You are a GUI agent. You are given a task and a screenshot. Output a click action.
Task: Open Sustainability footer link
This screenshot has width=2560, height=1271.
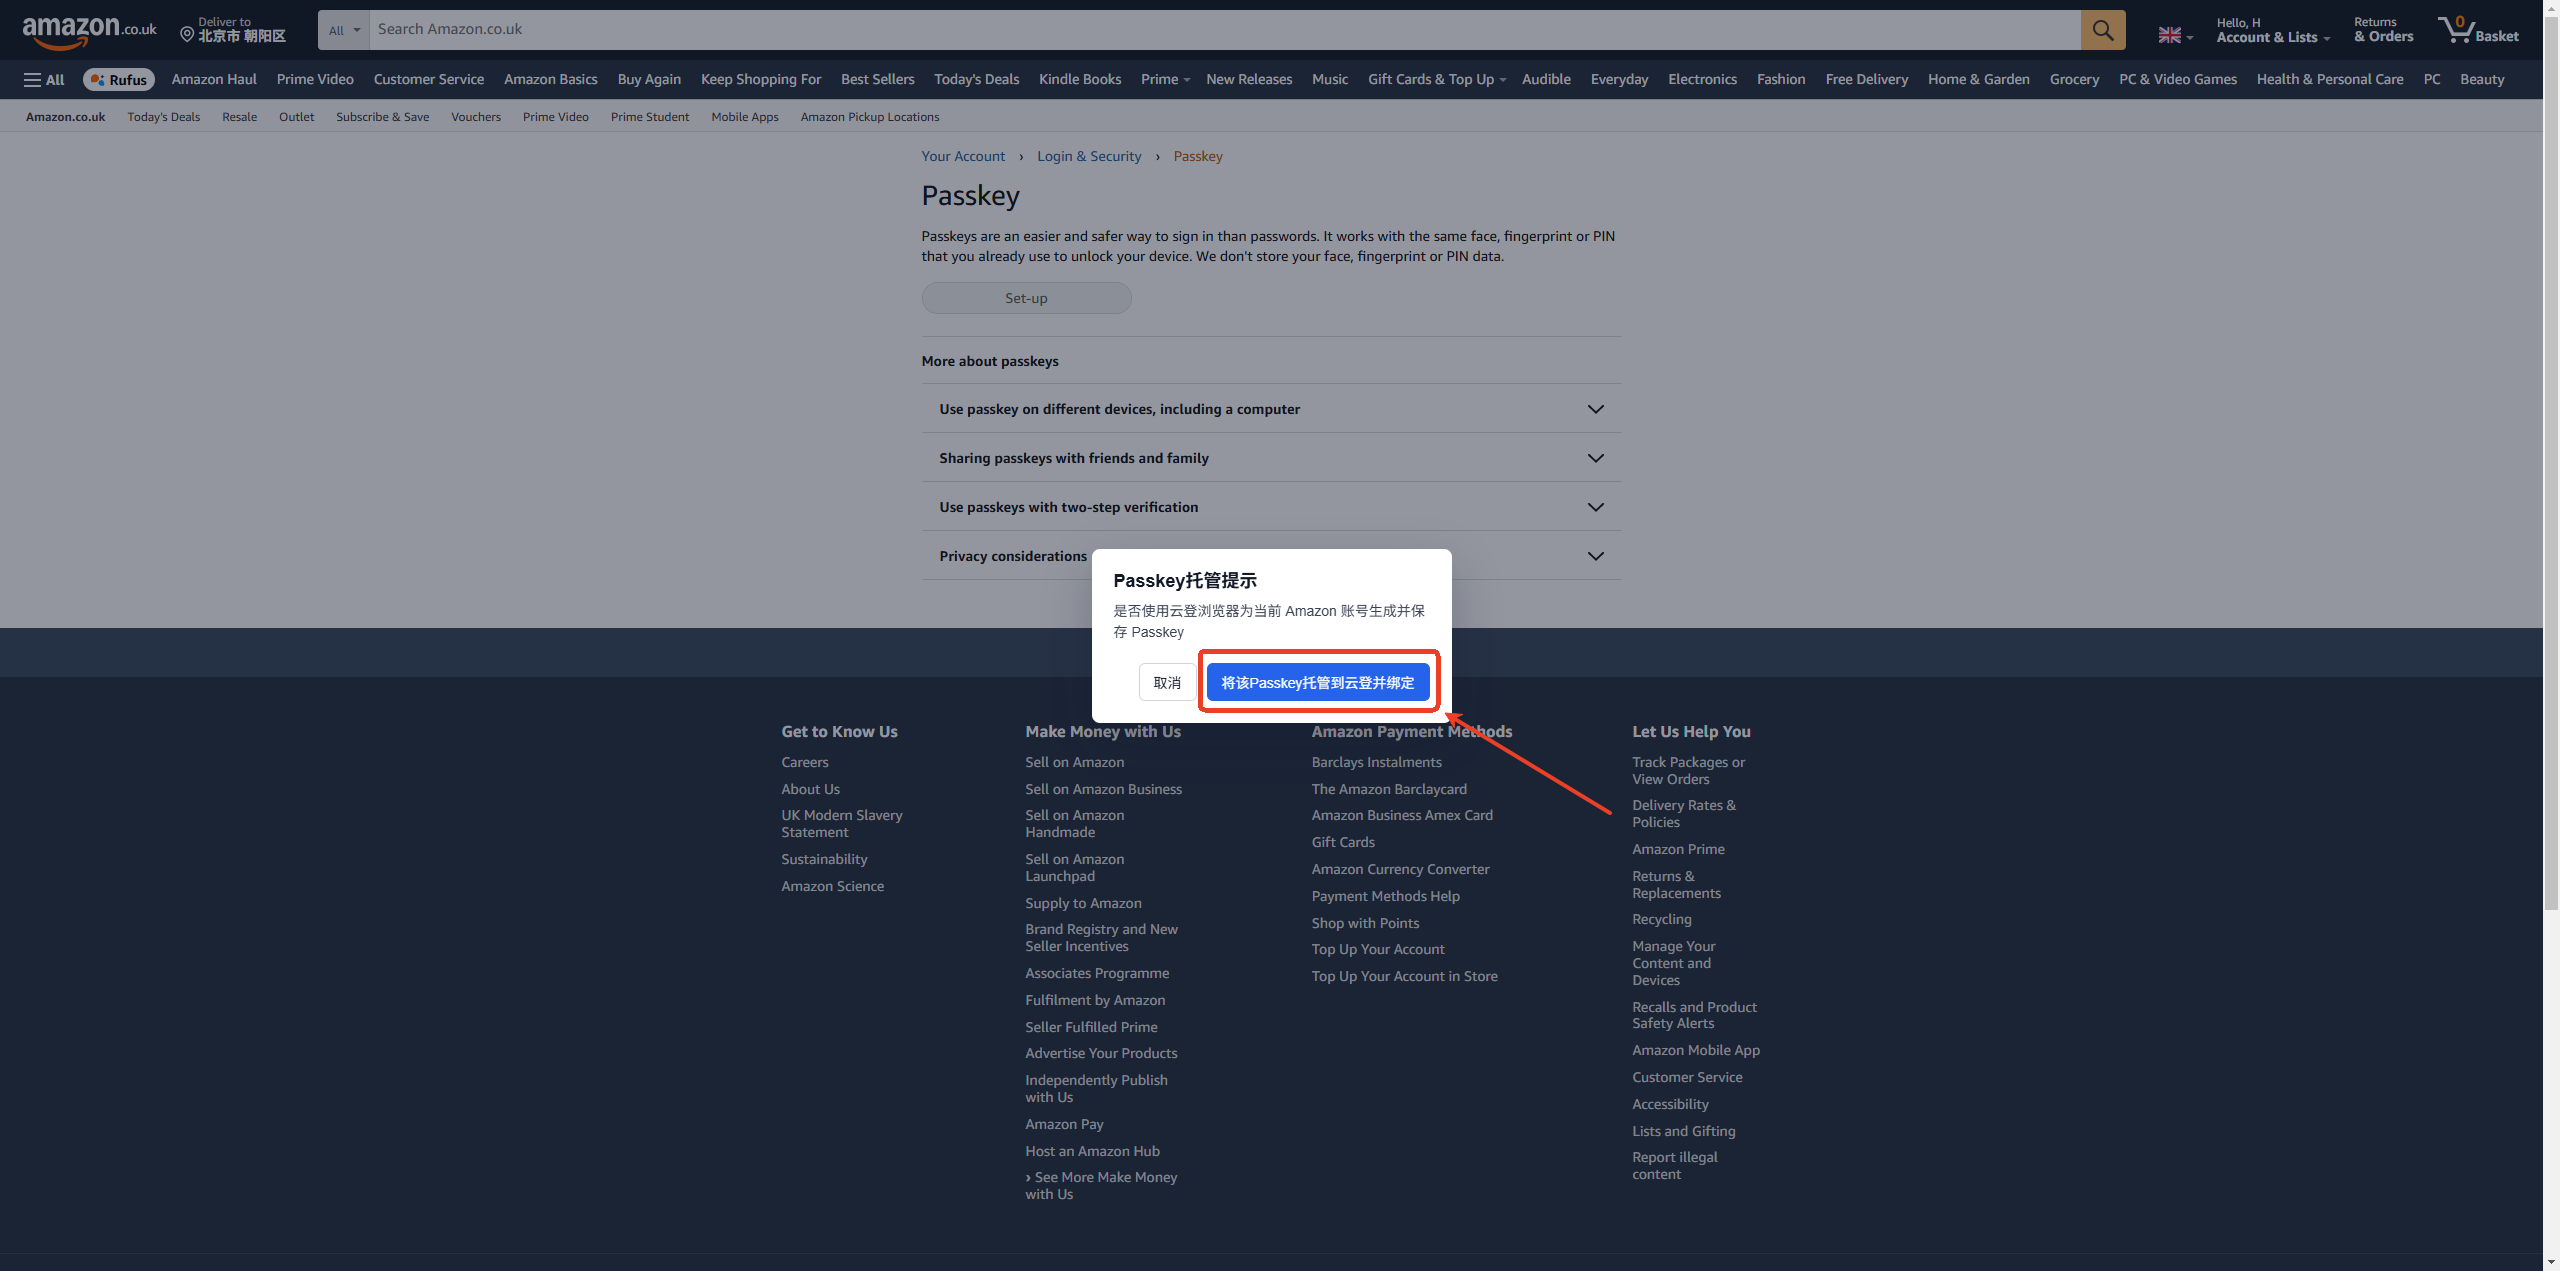point(824,860)
